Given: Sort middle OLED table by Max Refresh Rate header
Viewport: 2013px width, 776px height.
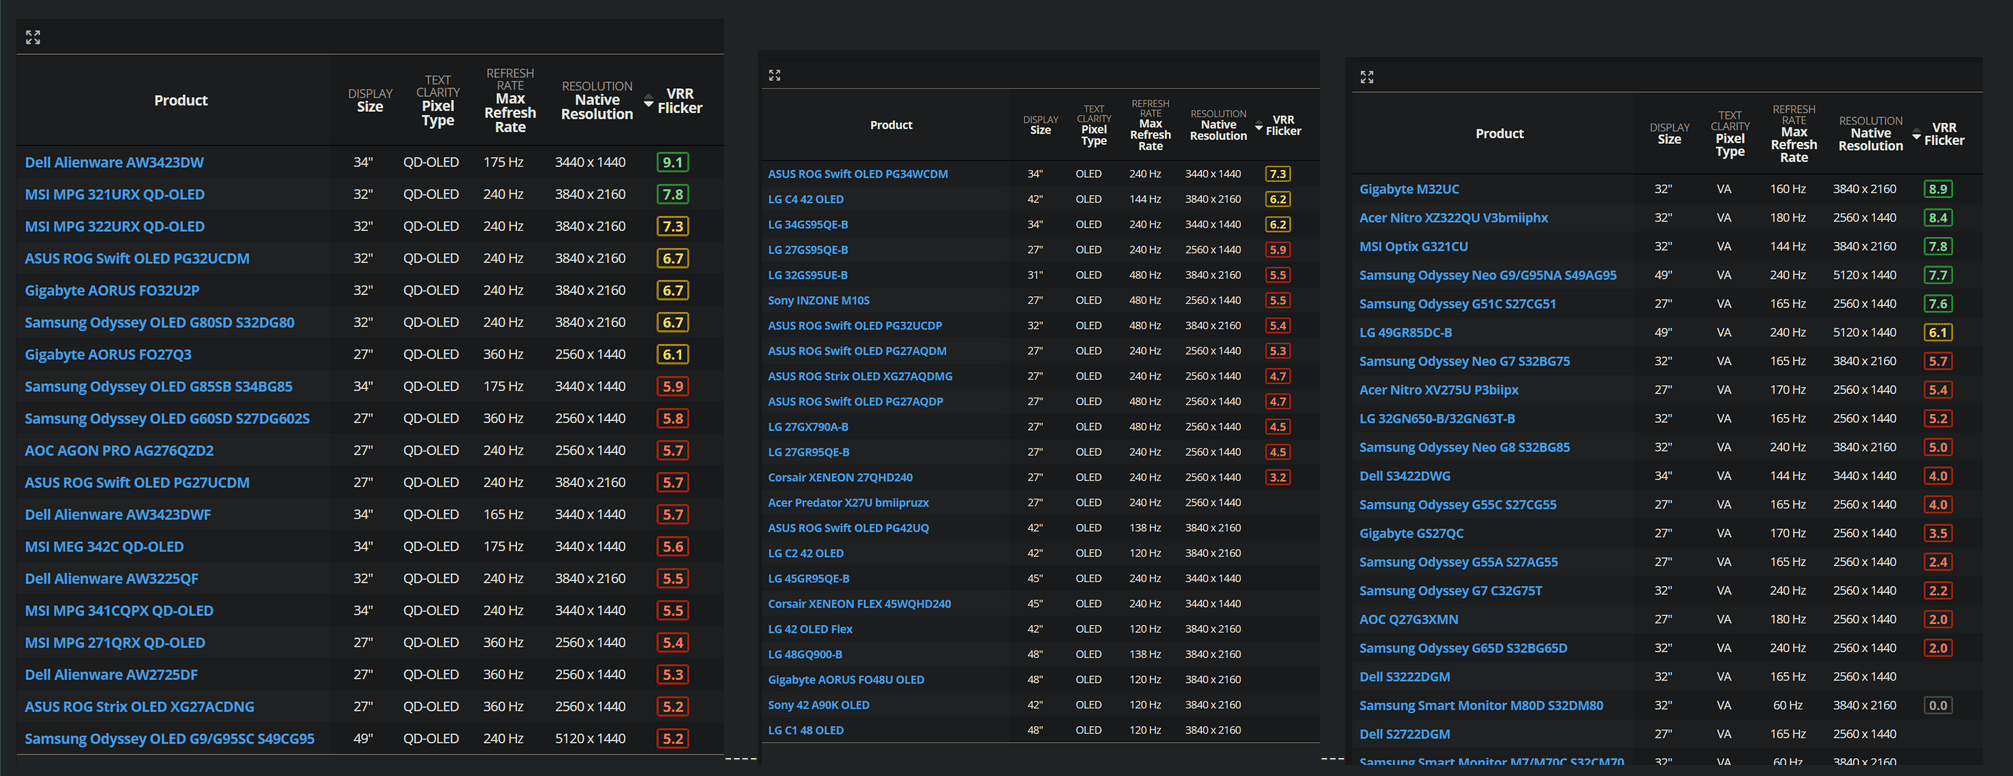Looking at the screenshot, I should (x=1150, y=125).
